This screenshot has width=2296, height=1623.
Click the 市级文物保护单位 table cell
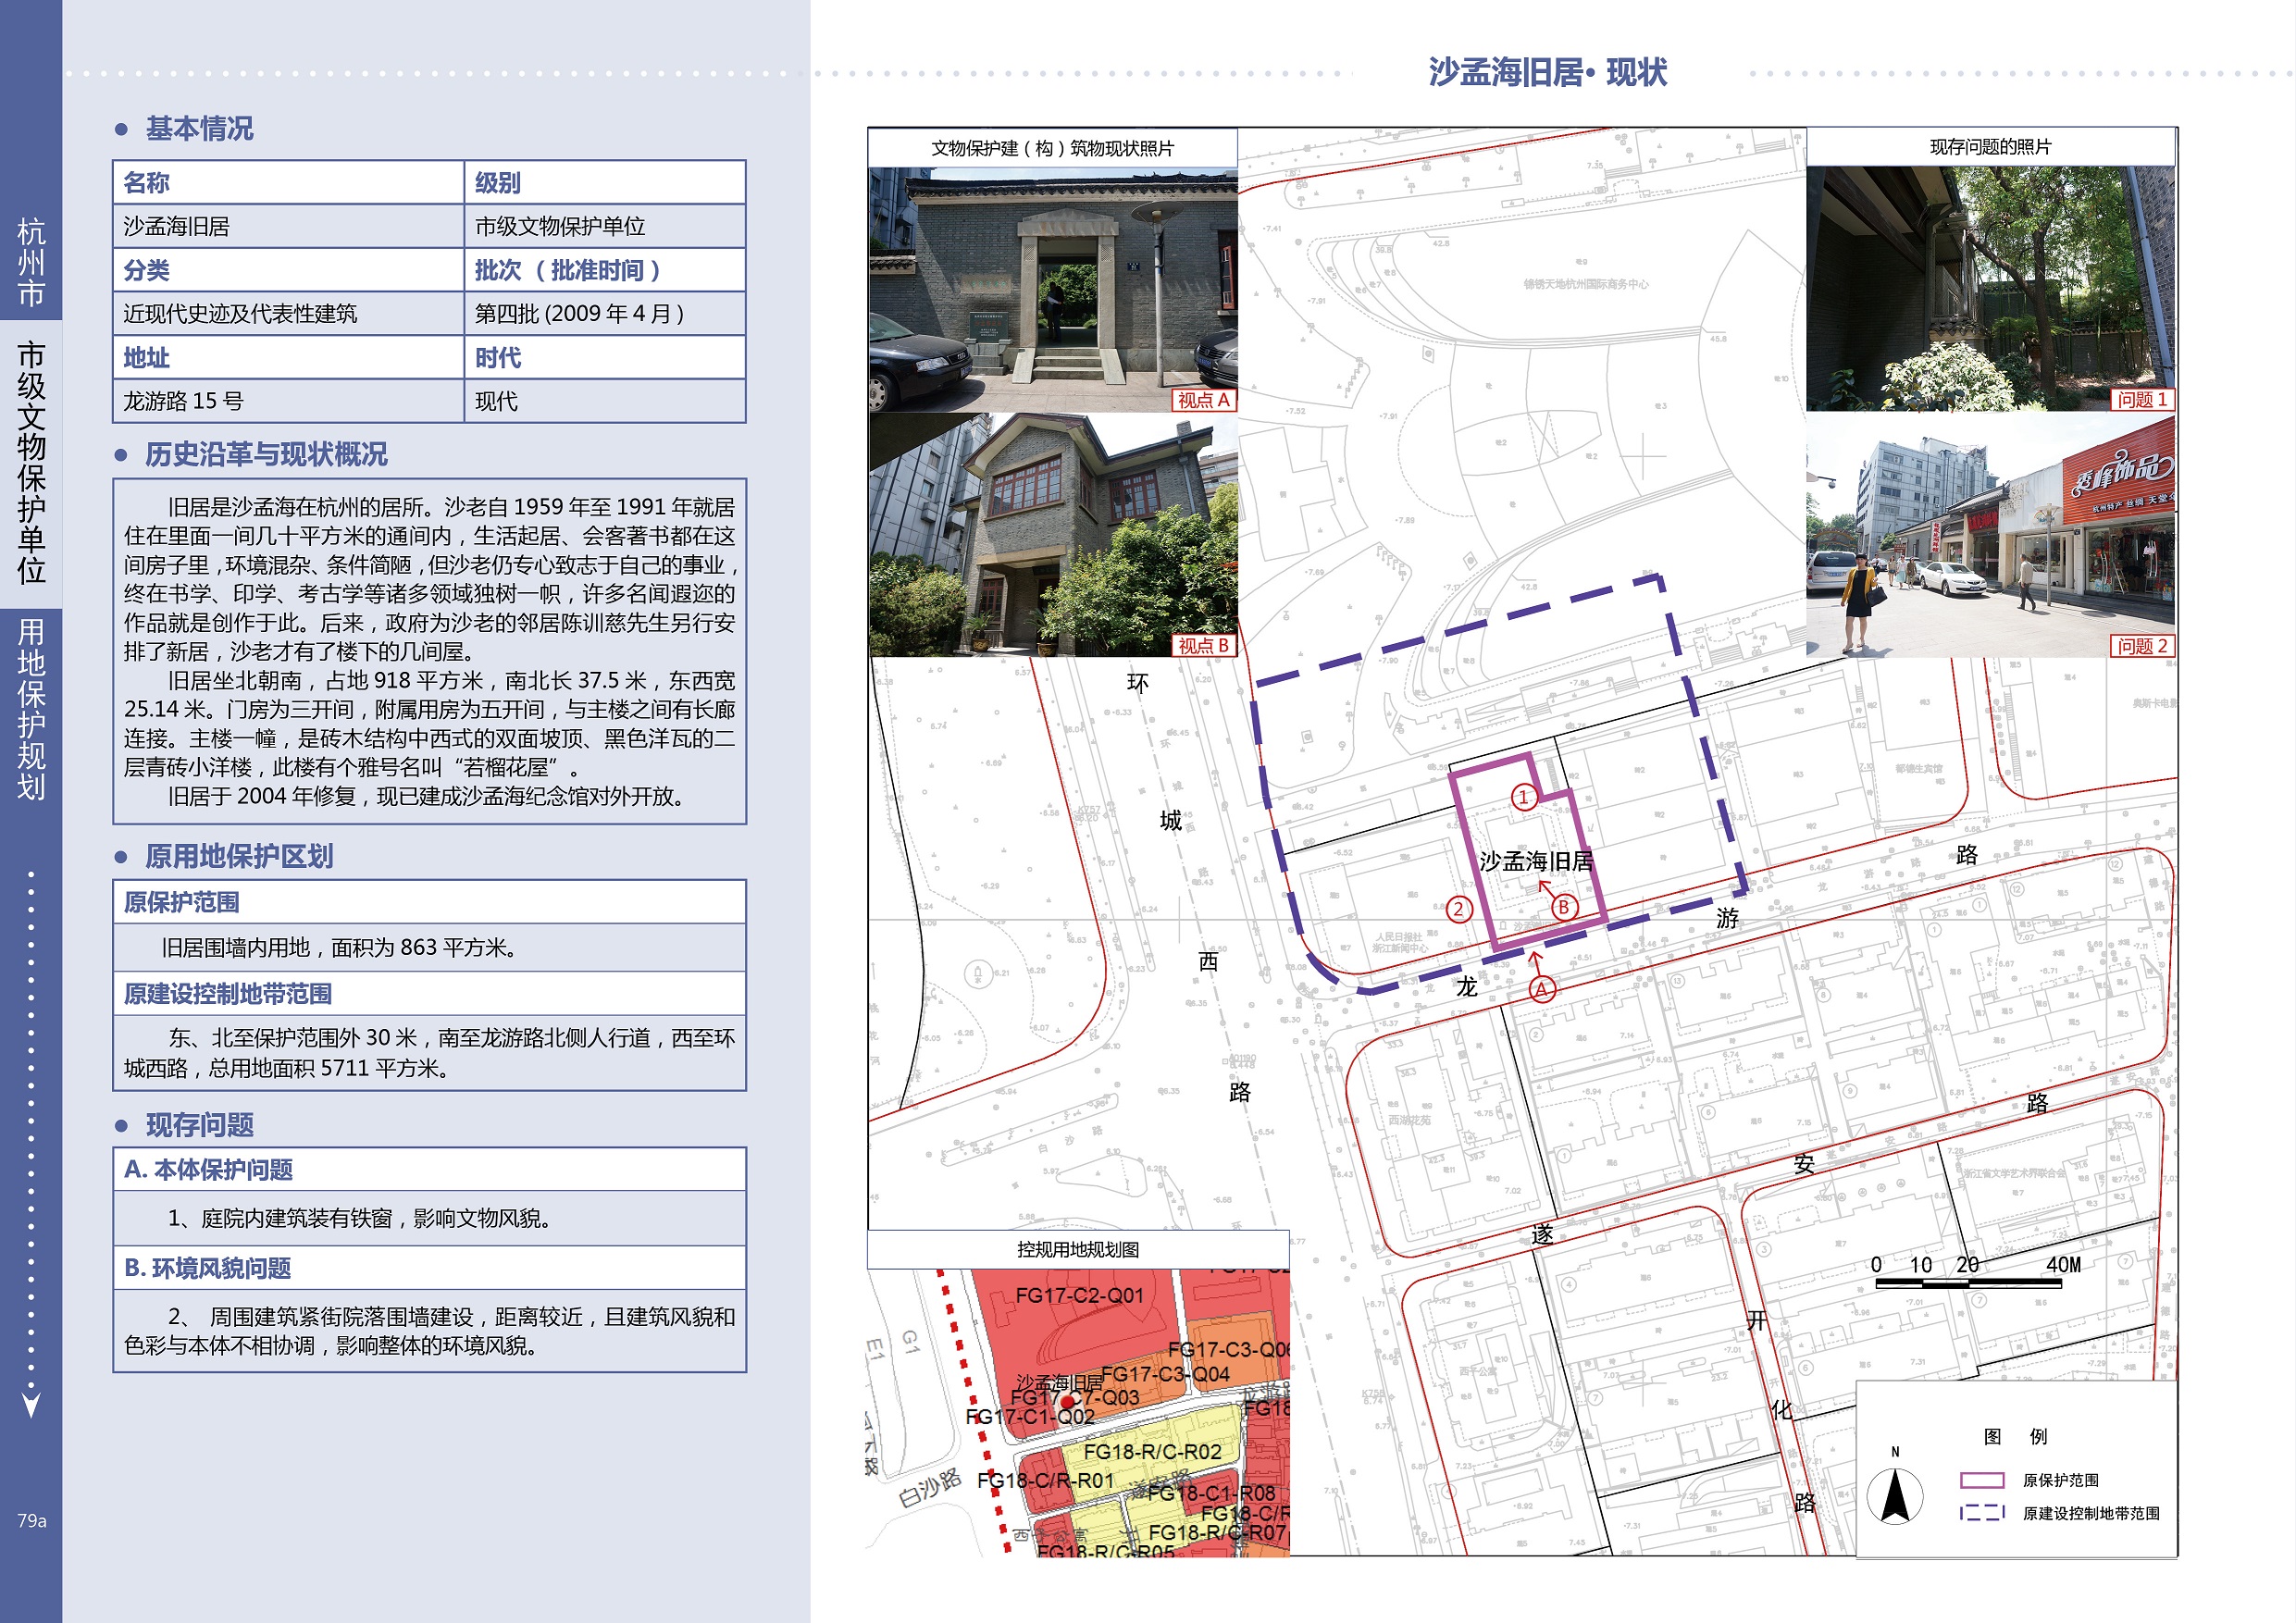605,226
